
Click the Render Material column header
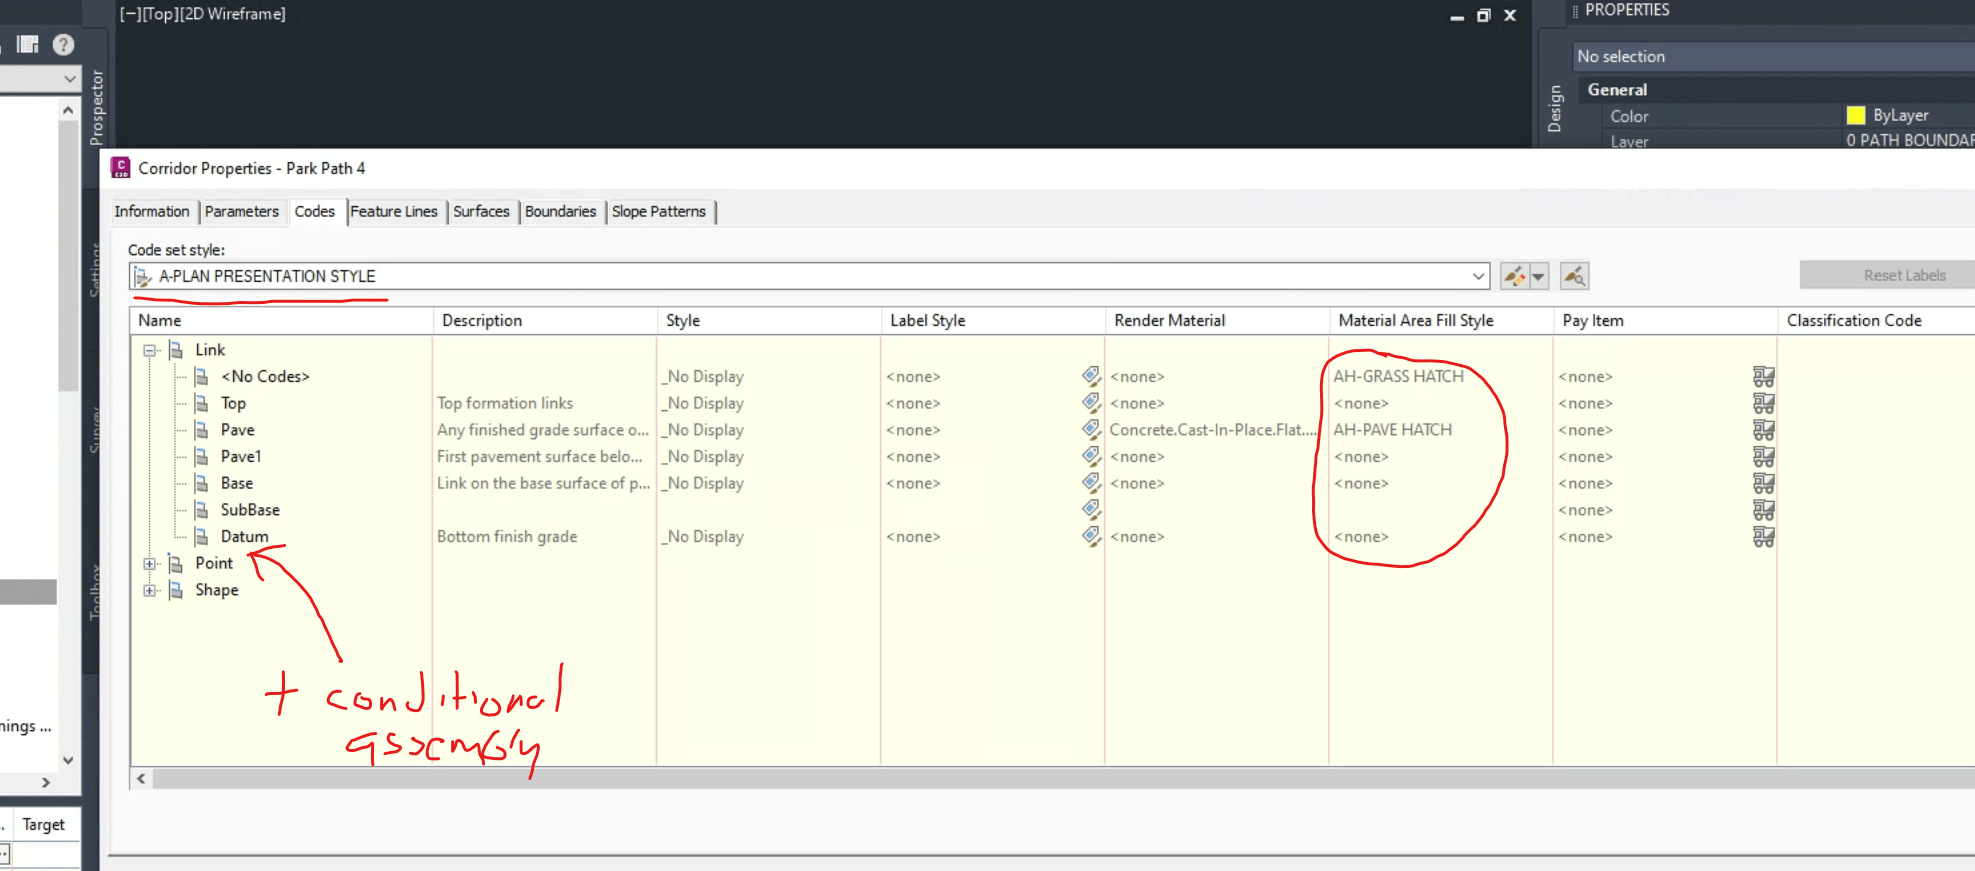[x=1216, y=321]
